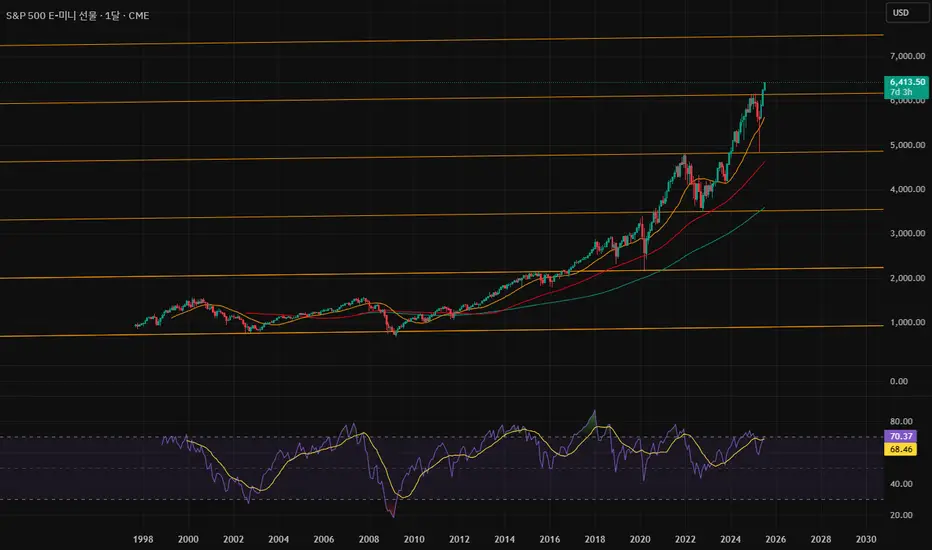Click the 1,000.00 price axis label
The width and height of the screenshot is (932, 550).
pyautogui.click(x=907, y=322)
